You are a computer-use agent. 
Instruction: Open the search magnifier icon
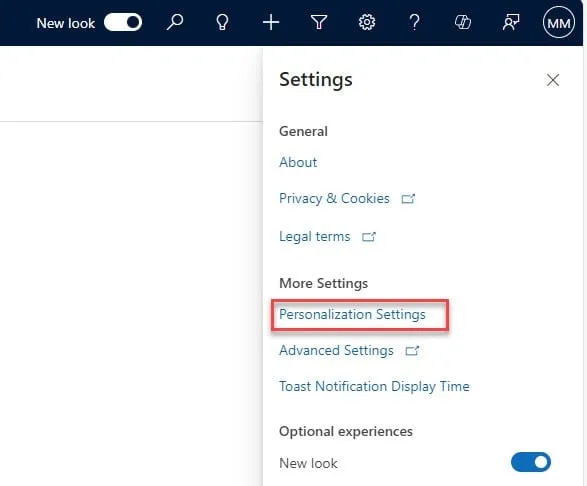coord(175,22)
